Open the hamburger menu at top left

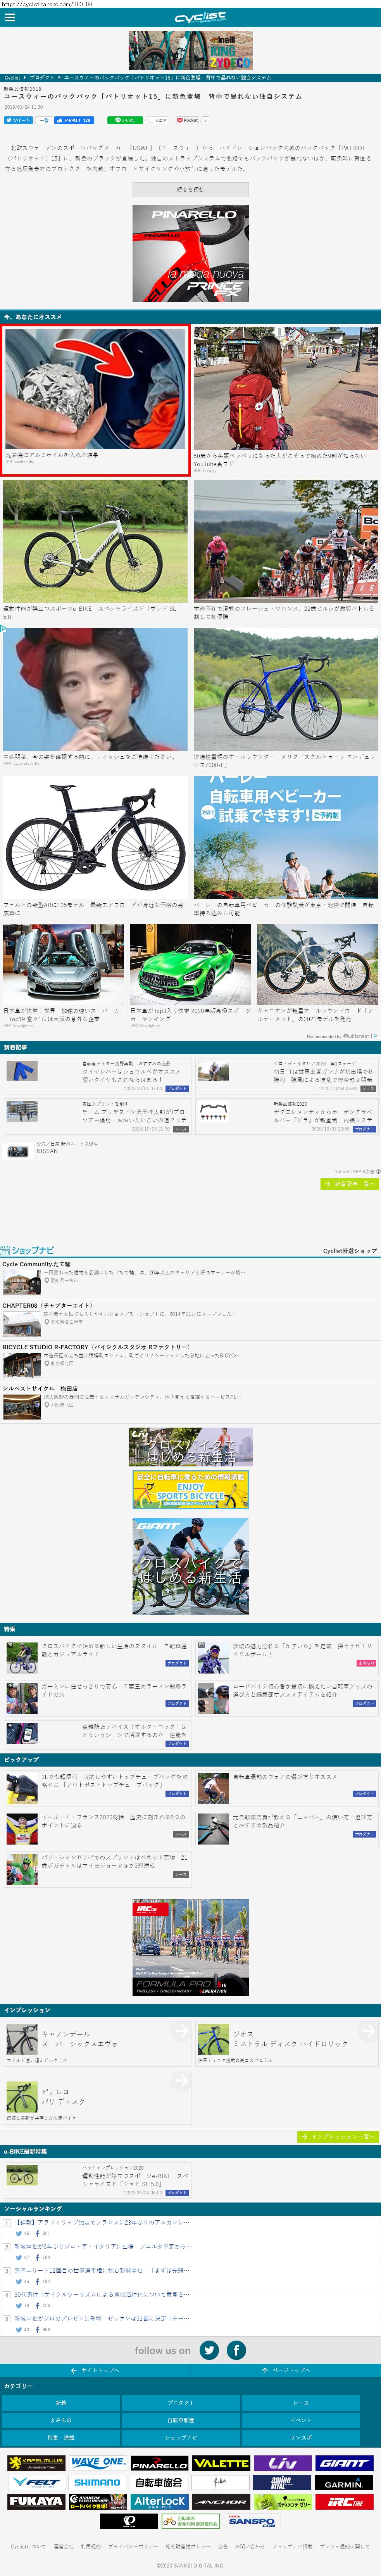coord(9,17)
